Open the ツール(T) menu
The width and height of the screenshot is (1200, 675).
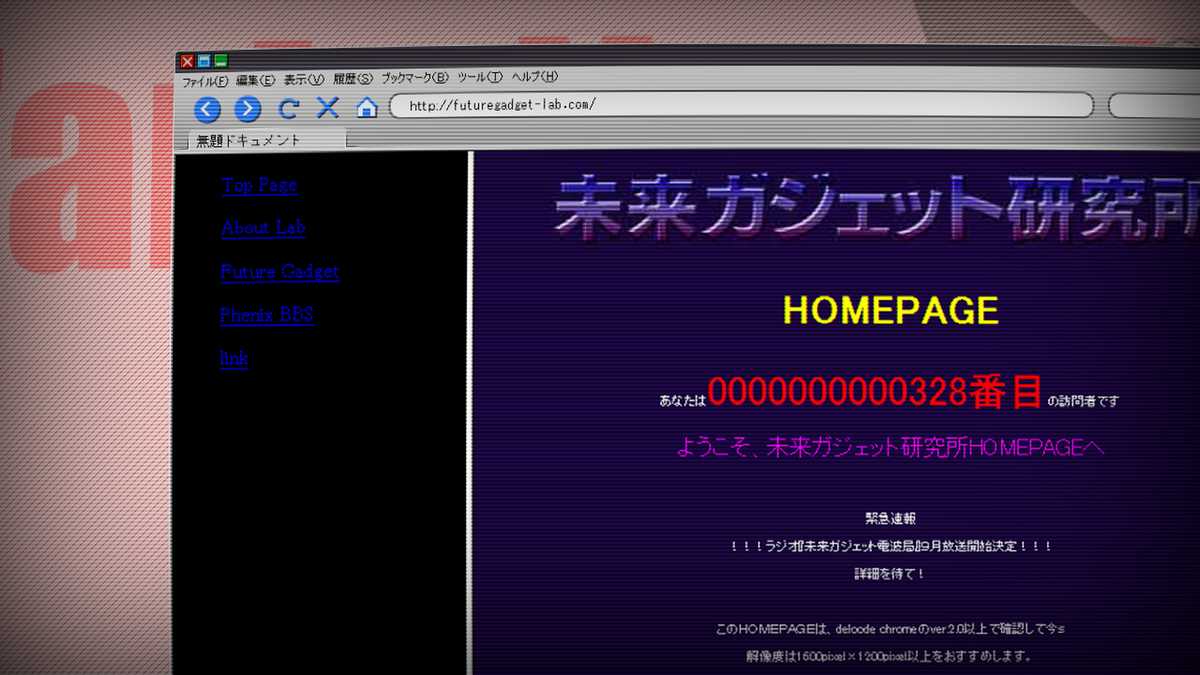click(x=480, y=77)
